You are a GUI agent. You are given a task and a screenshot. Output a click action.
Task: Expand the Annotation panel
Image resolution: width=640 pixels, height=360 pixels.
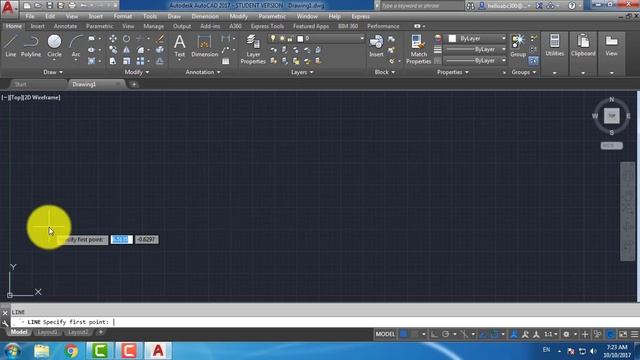click(x=203, y=72)
